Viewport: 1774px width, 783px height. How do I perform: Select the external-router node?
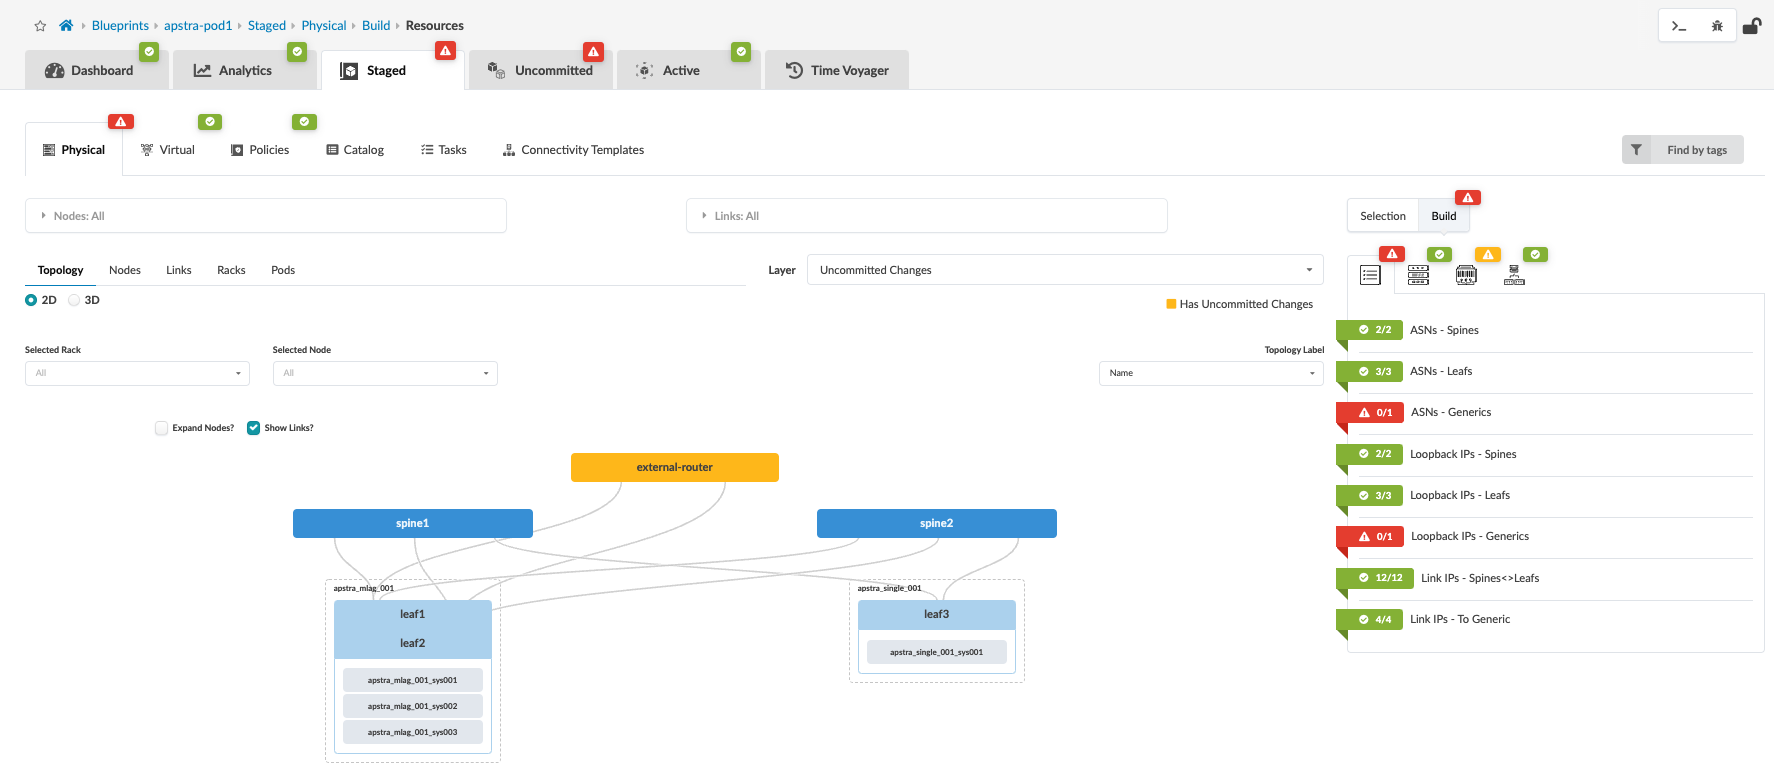[x=675, y=467]
